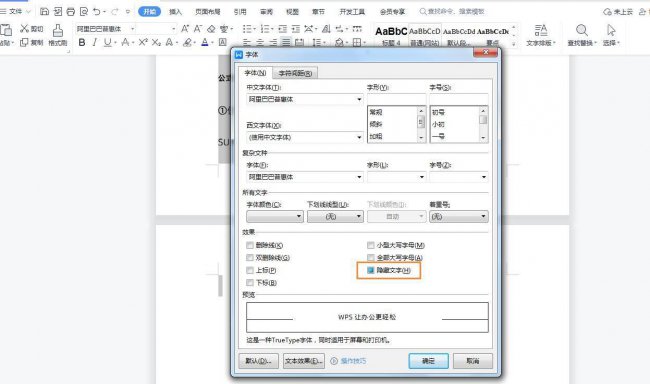Select Italic (倾斜) in font style list
Image resolution: width=650 pixels, height=384 pixels.
click(376, 124)
